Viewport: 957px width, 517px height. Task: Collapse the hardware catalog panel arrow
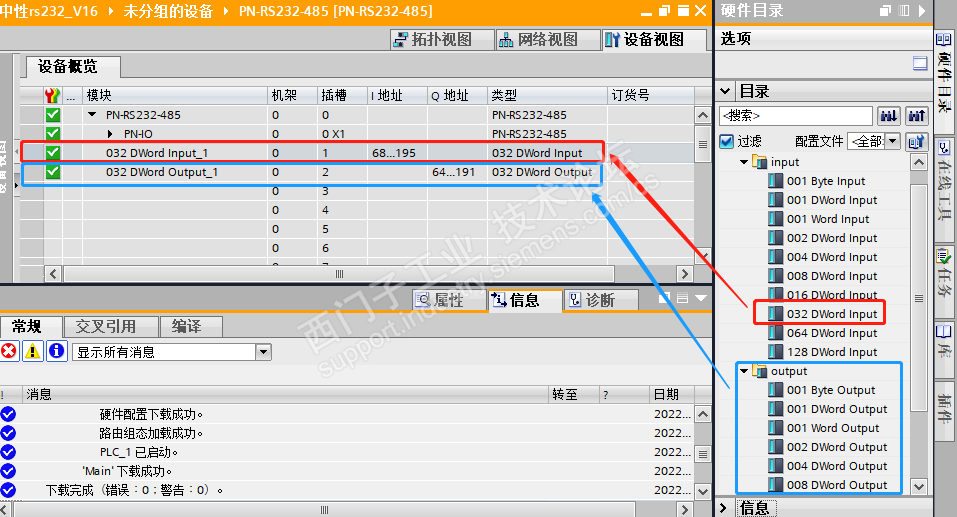click(x=922, y=10)
